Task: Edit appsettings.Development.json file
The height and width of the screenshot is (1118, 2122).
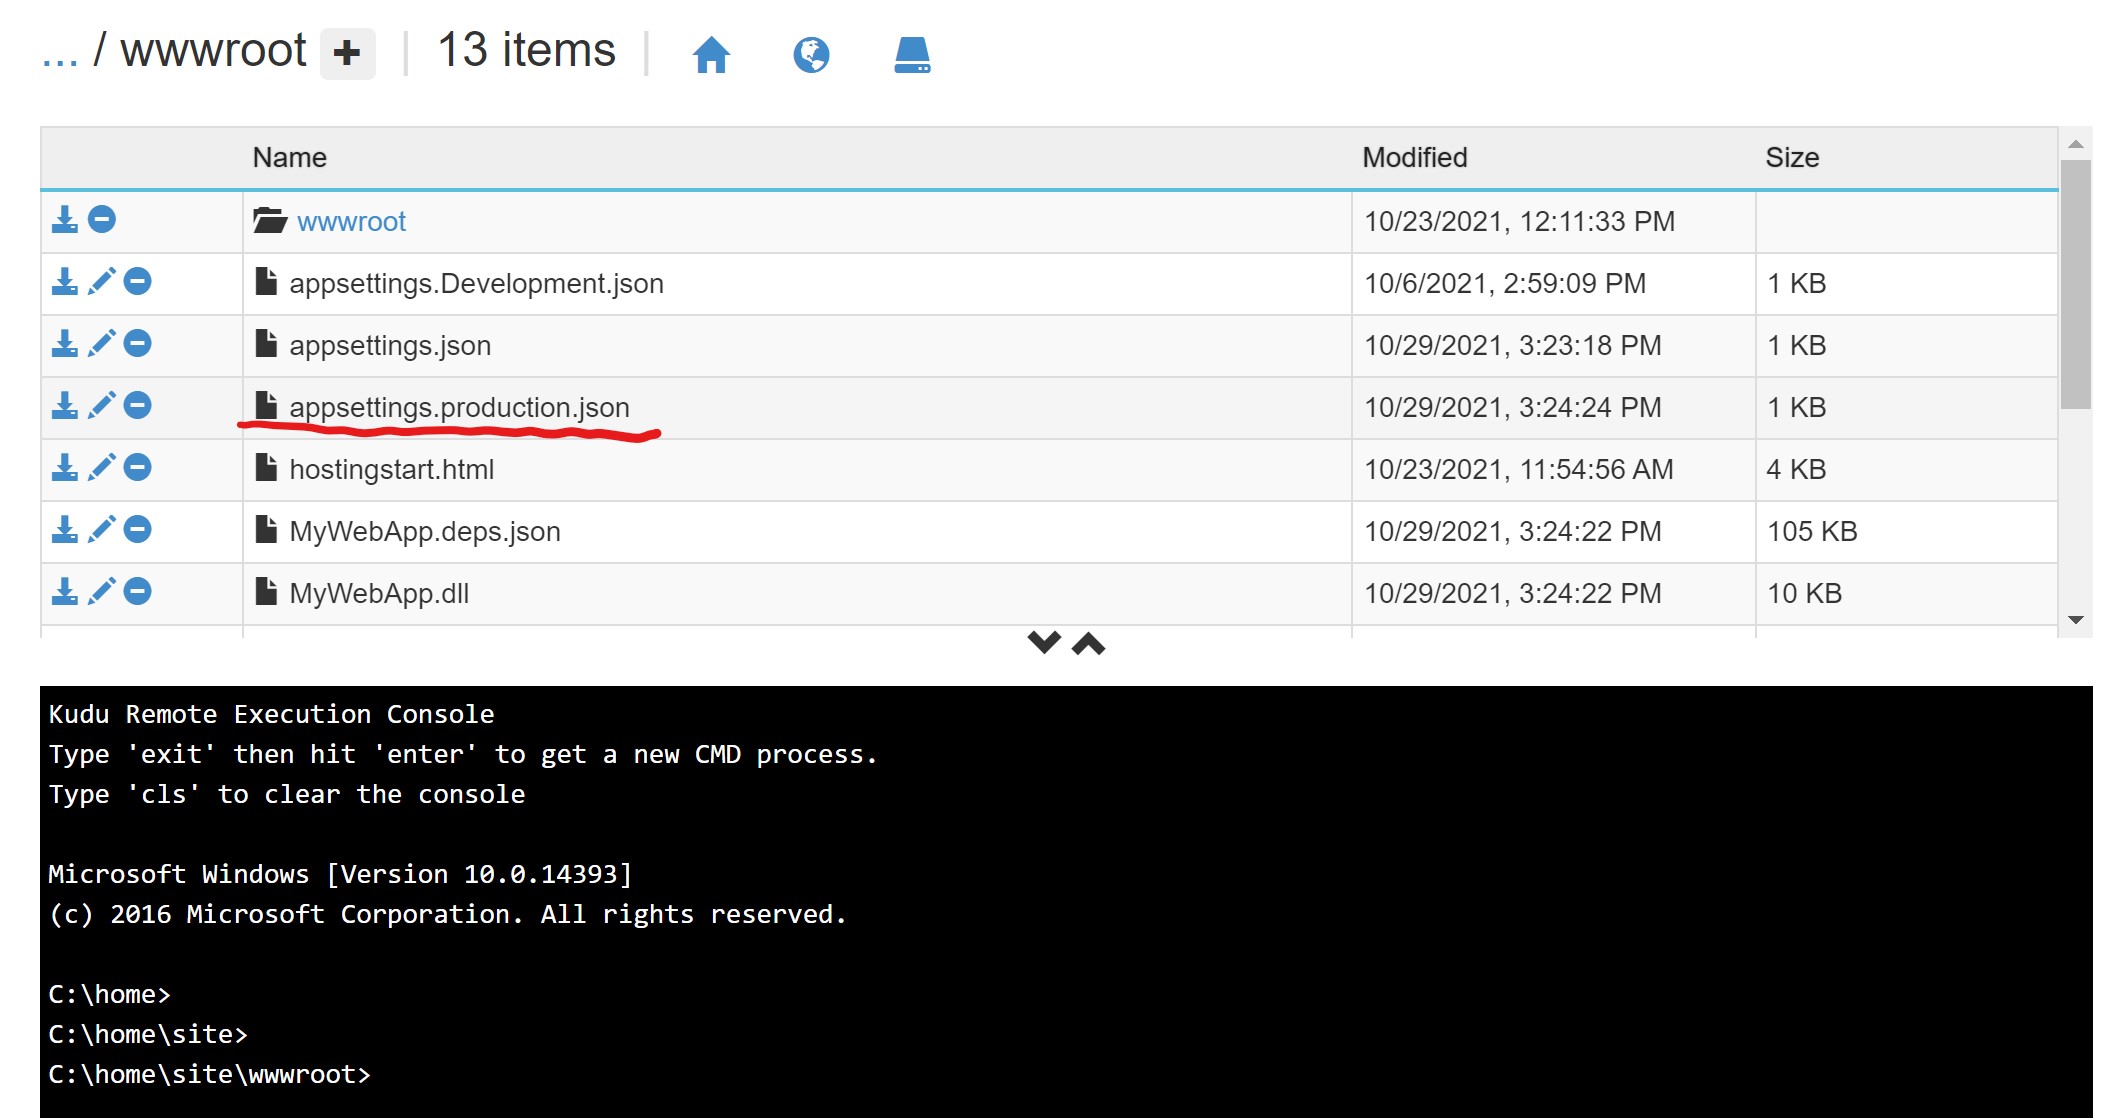Action: [x=101, y=282]
